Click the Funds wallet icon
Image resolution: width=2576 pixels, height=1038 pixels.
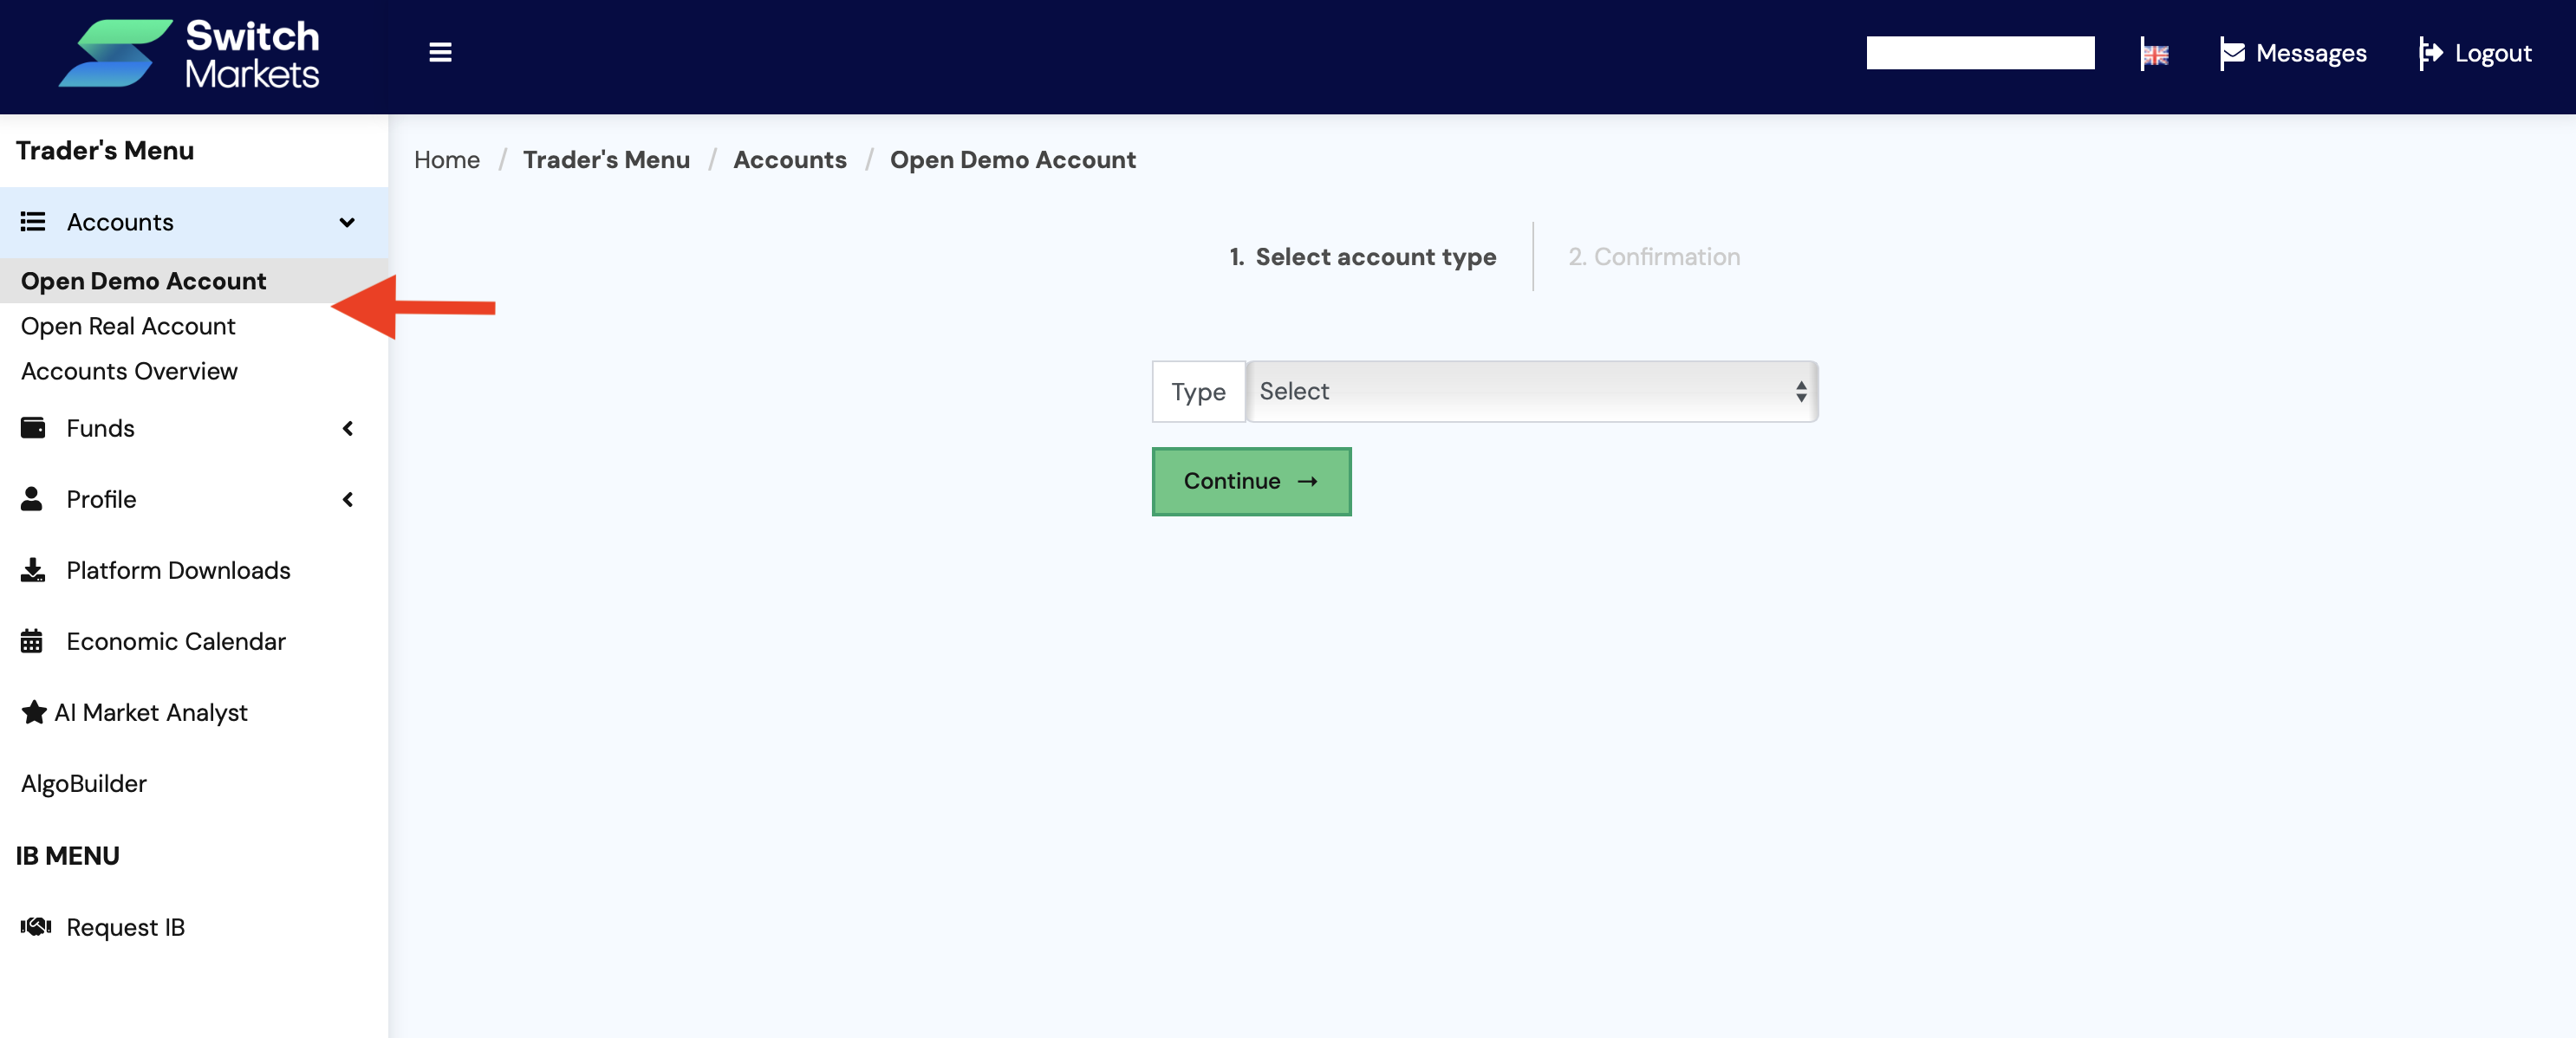33,428
